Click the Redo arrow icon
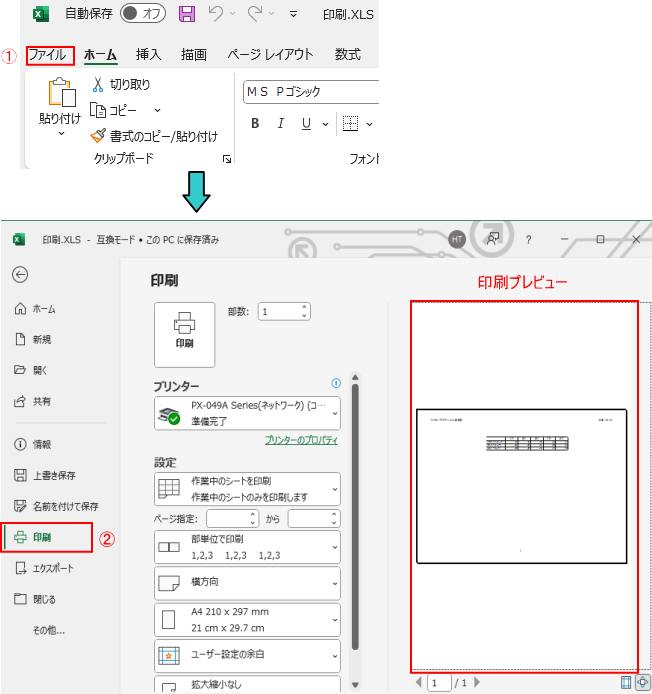Image resolution: width=652 pixels, height=694 pixels. [x=255, y=14]
